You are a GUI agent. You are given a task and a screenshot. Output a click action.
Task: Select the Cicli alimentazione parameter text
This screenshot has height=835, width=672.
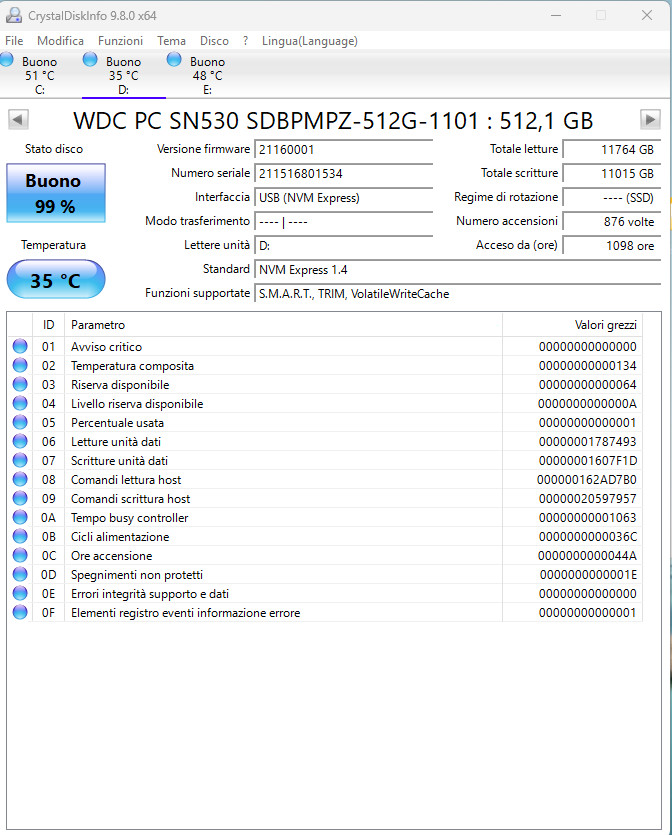[x=120, y=537]
